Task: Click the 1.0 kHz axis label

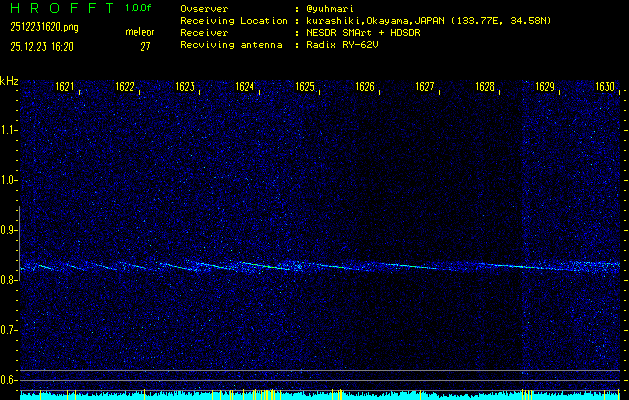Action: click(x=10, y=180)
